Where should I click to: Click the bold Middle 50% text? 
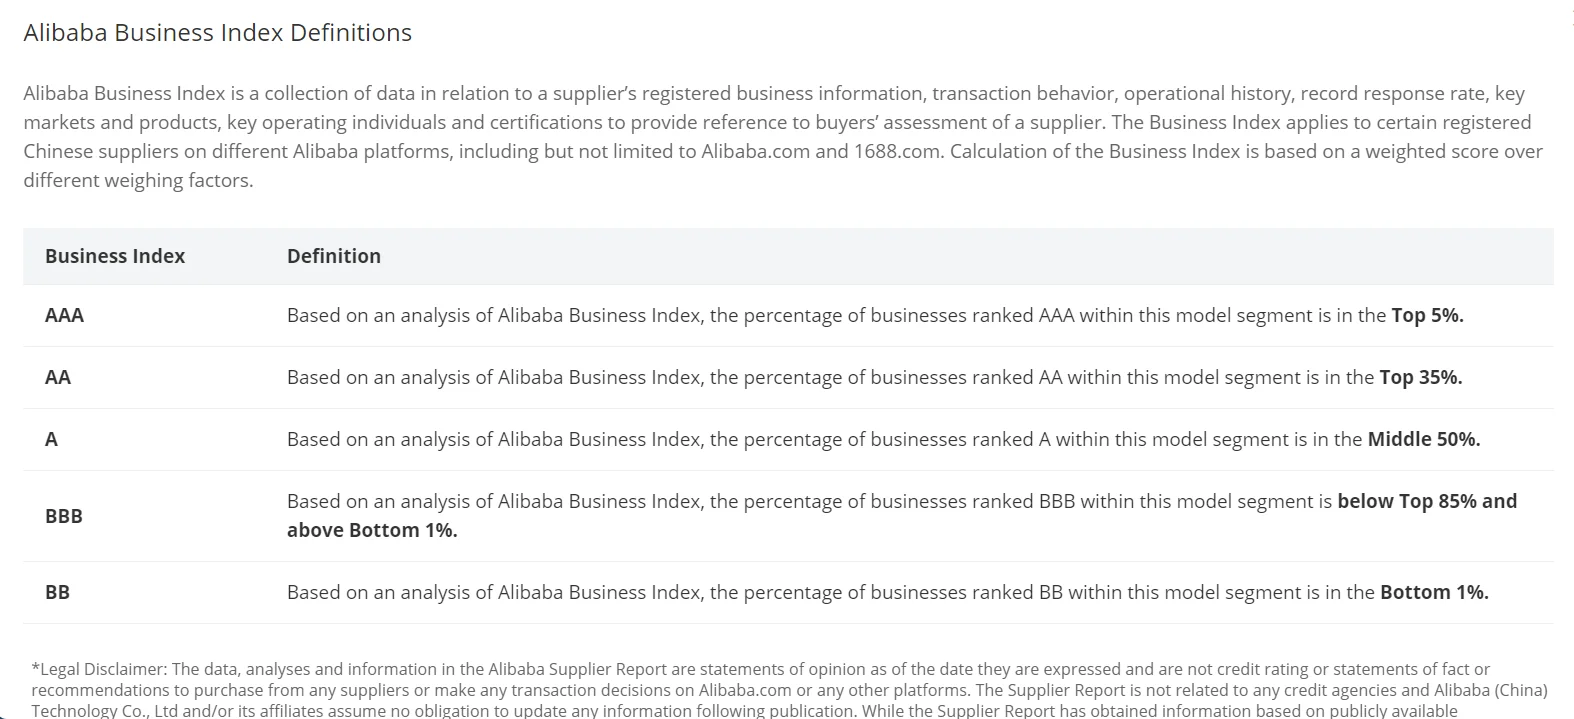pyautogui.click(x=1423, y=439)
